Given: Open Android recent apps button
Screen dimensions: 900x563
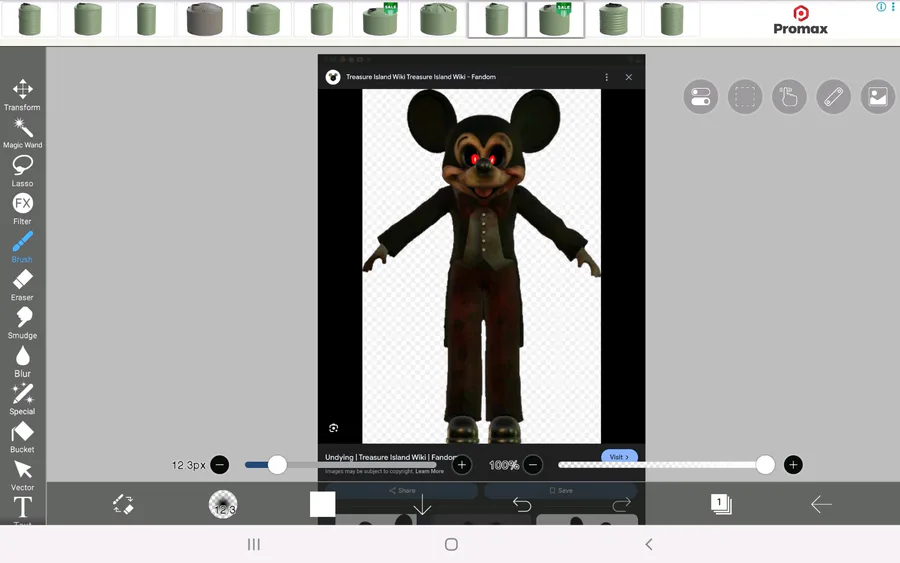Looking at the screenshot, I should (254, 544).
